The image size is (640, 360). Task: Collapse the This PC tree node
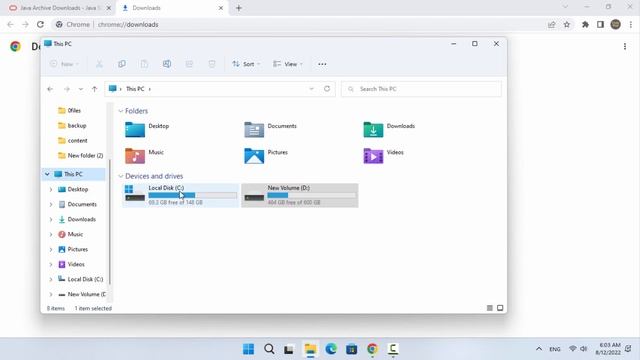point(47,174)
